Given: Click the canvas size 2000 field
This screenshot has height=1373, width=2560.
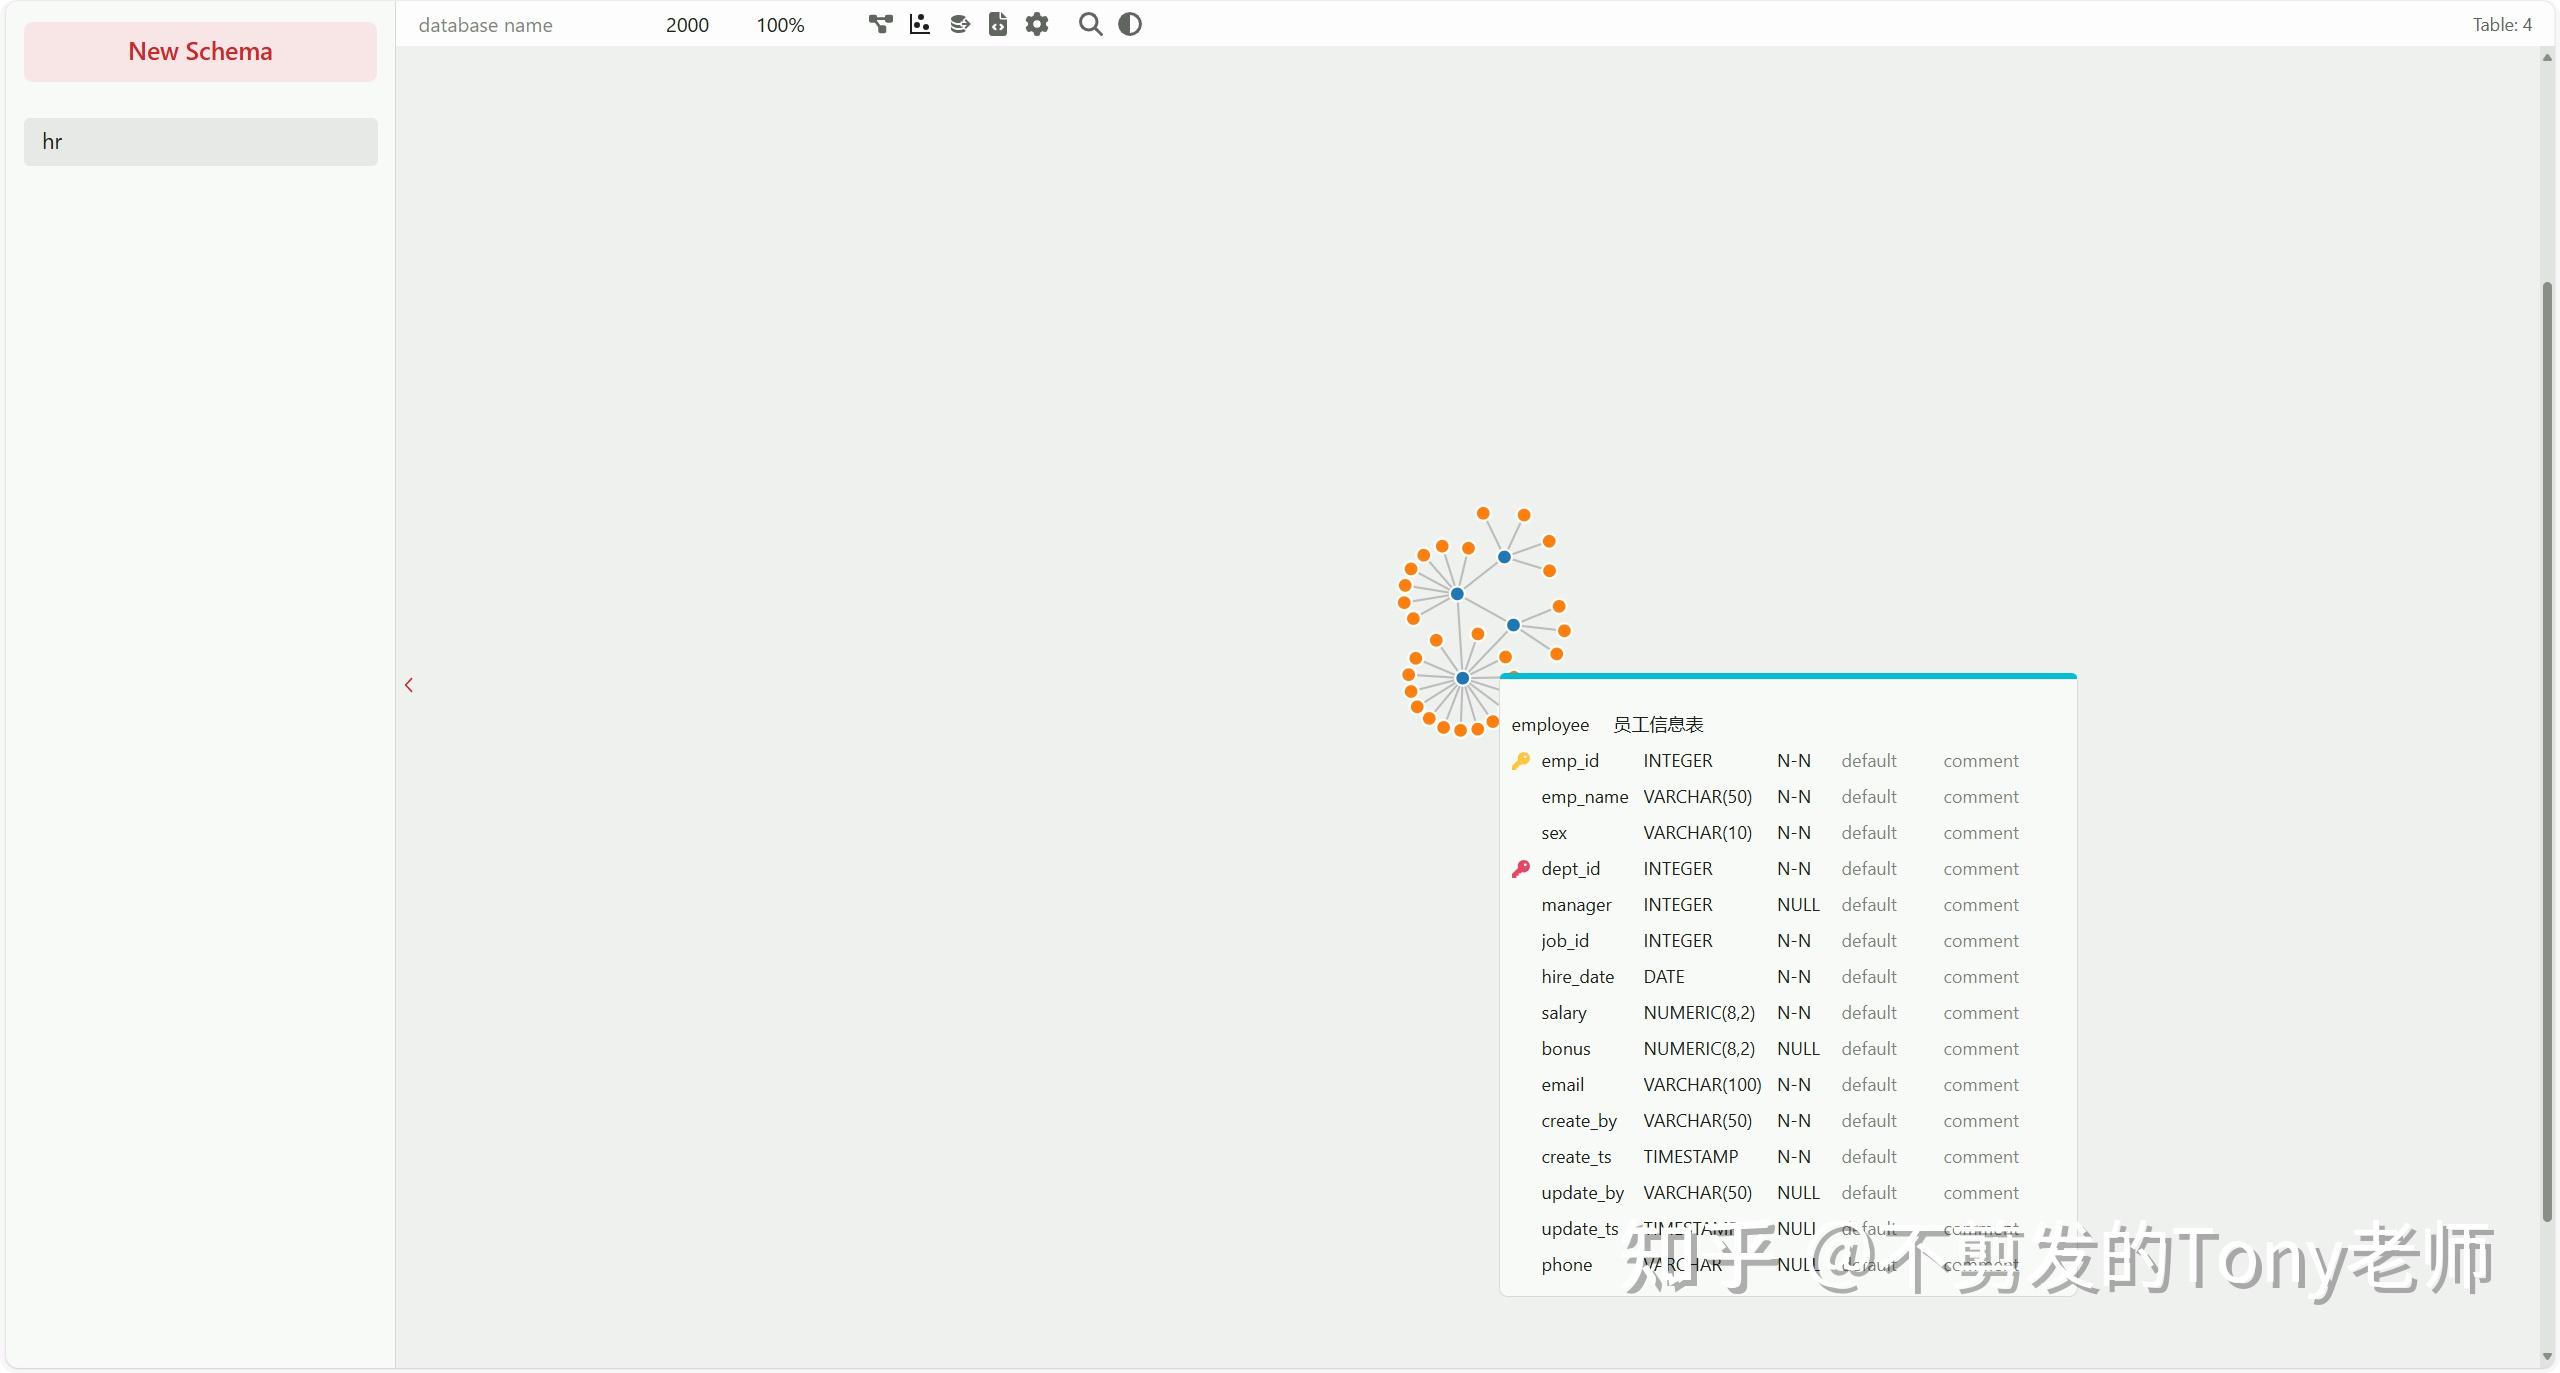Looking at the screenshot, I should pos(687,25).
